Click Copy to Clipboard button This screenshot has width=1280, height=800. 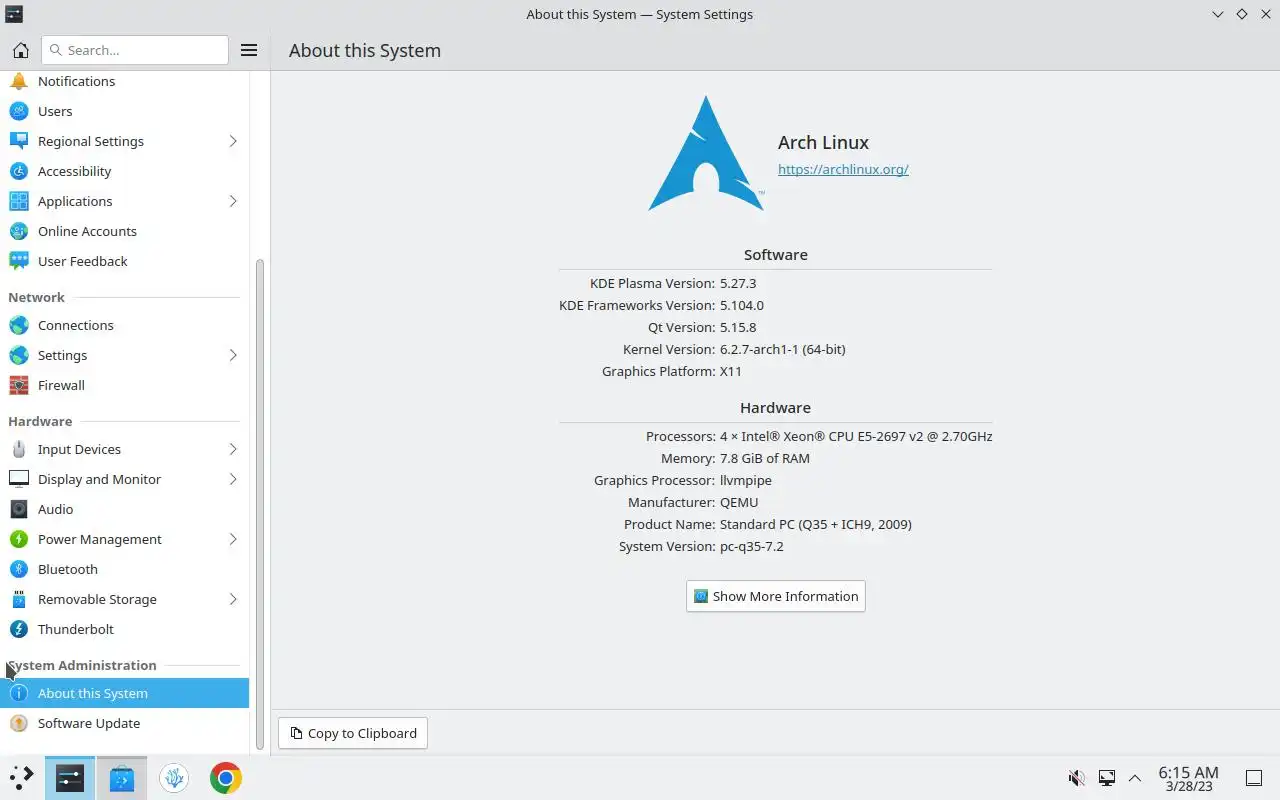coord(353,733)
